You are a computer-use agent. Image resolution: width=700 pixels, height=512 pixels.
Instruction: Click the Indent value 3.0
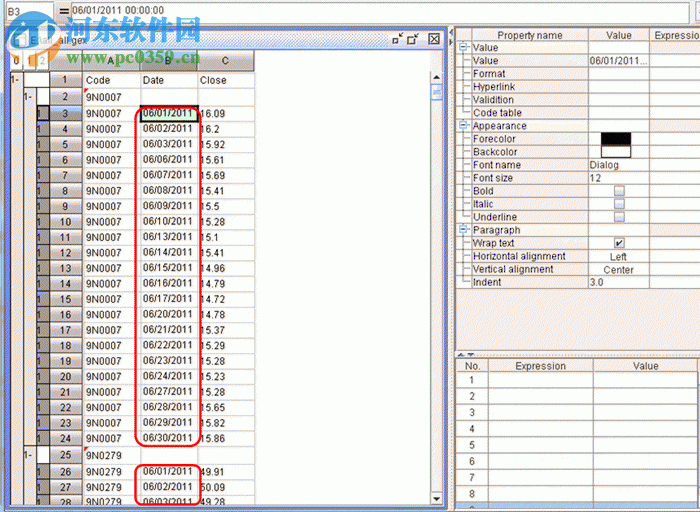(618, 282)
